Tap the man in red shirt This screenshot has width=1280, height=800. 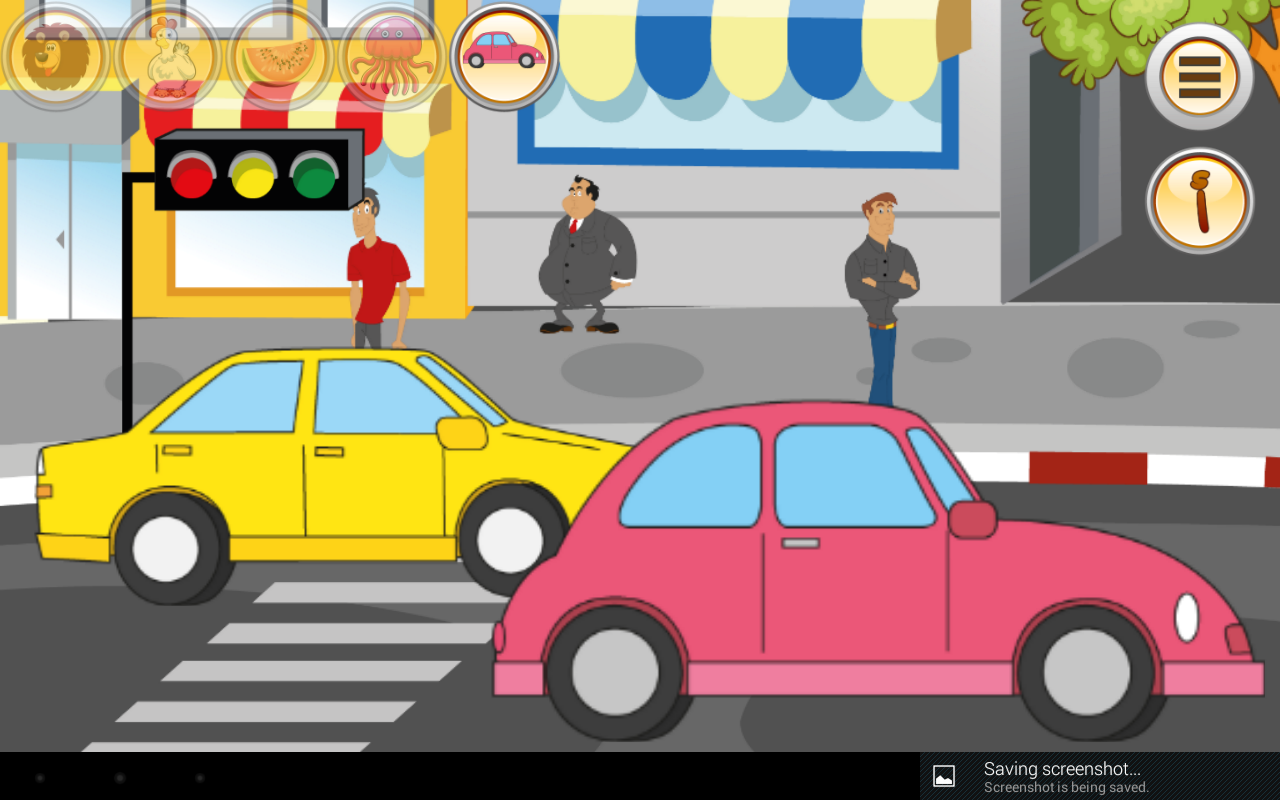click(376, 270)
